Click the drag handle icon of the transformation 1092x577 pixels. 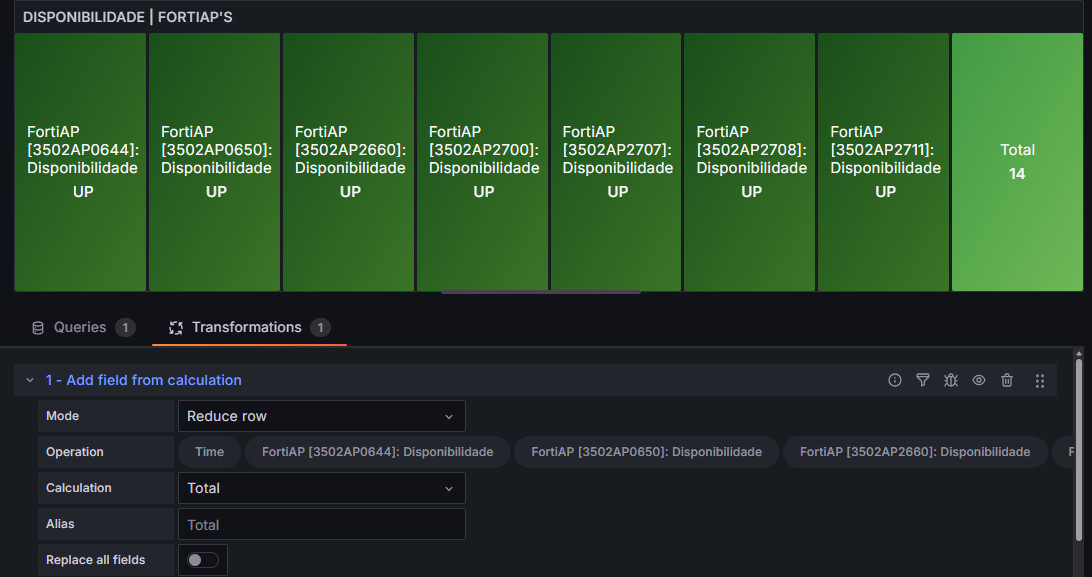tap(1040, 381)
